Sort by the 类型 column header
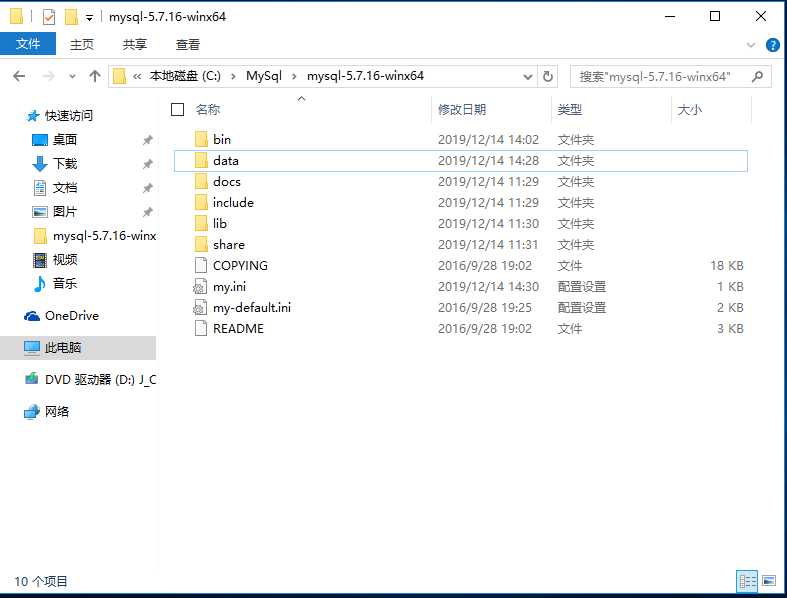Screen dimensions: 787x598 570,109
